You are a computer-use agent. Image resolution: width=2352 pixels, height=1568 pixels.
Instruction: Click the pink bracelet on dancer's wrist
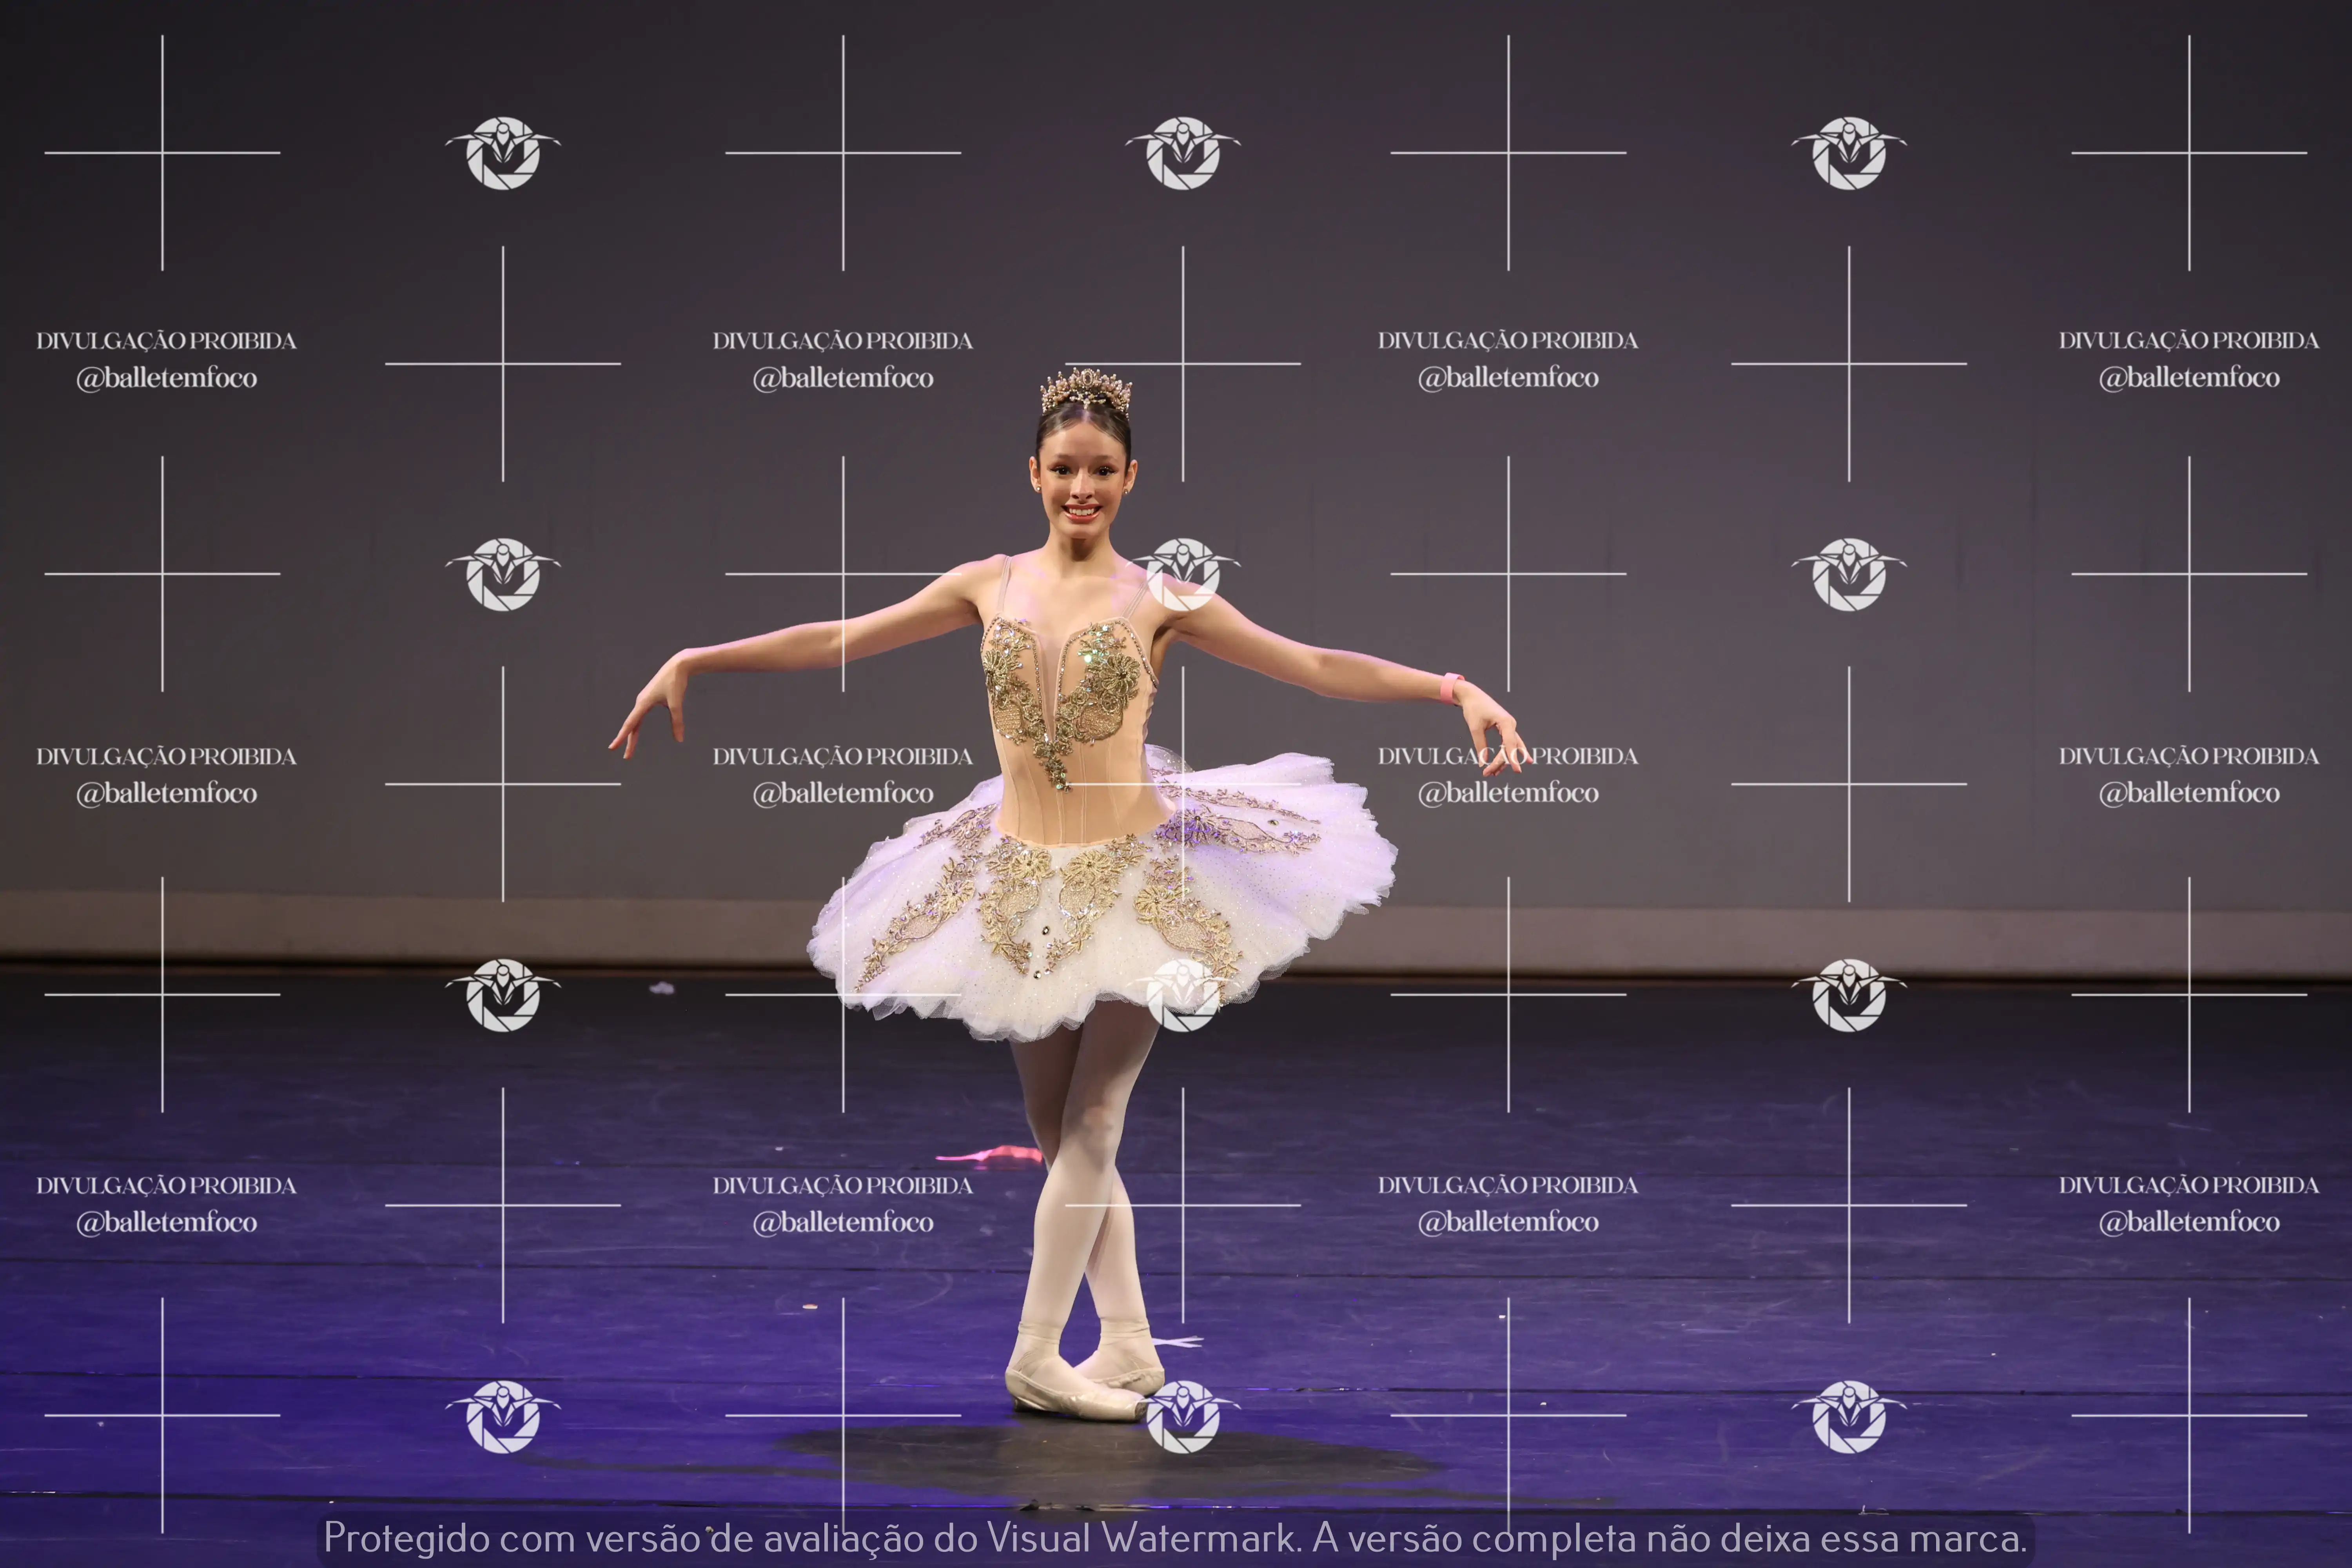point(1450,688)
